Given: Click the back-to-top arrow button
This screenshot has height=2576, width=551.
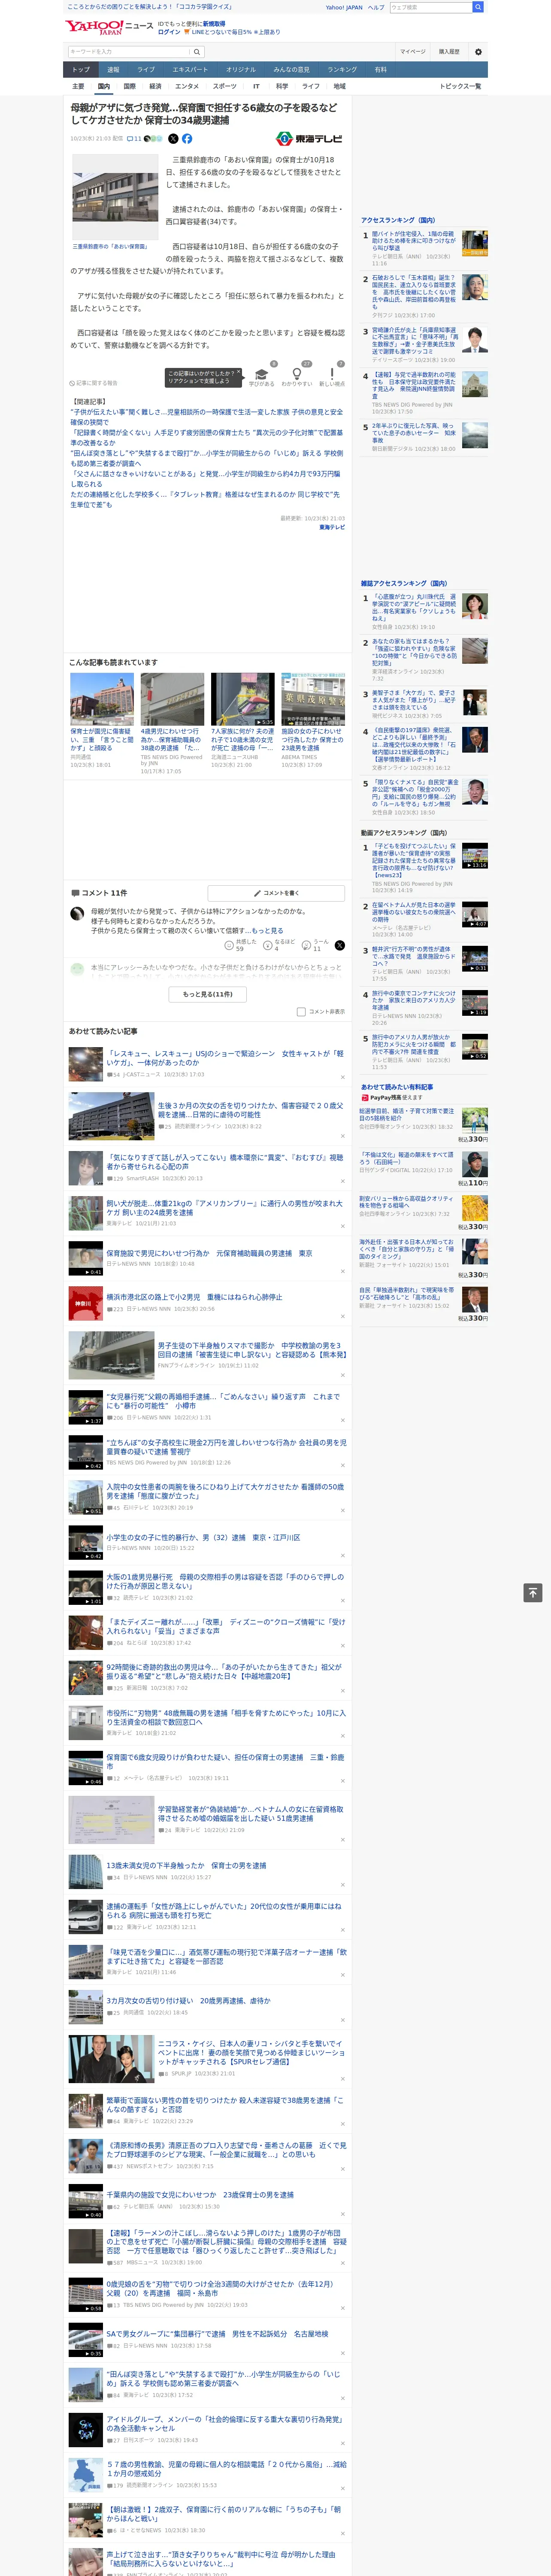Looking at the screenshot, I should (x=533, y=1592).
